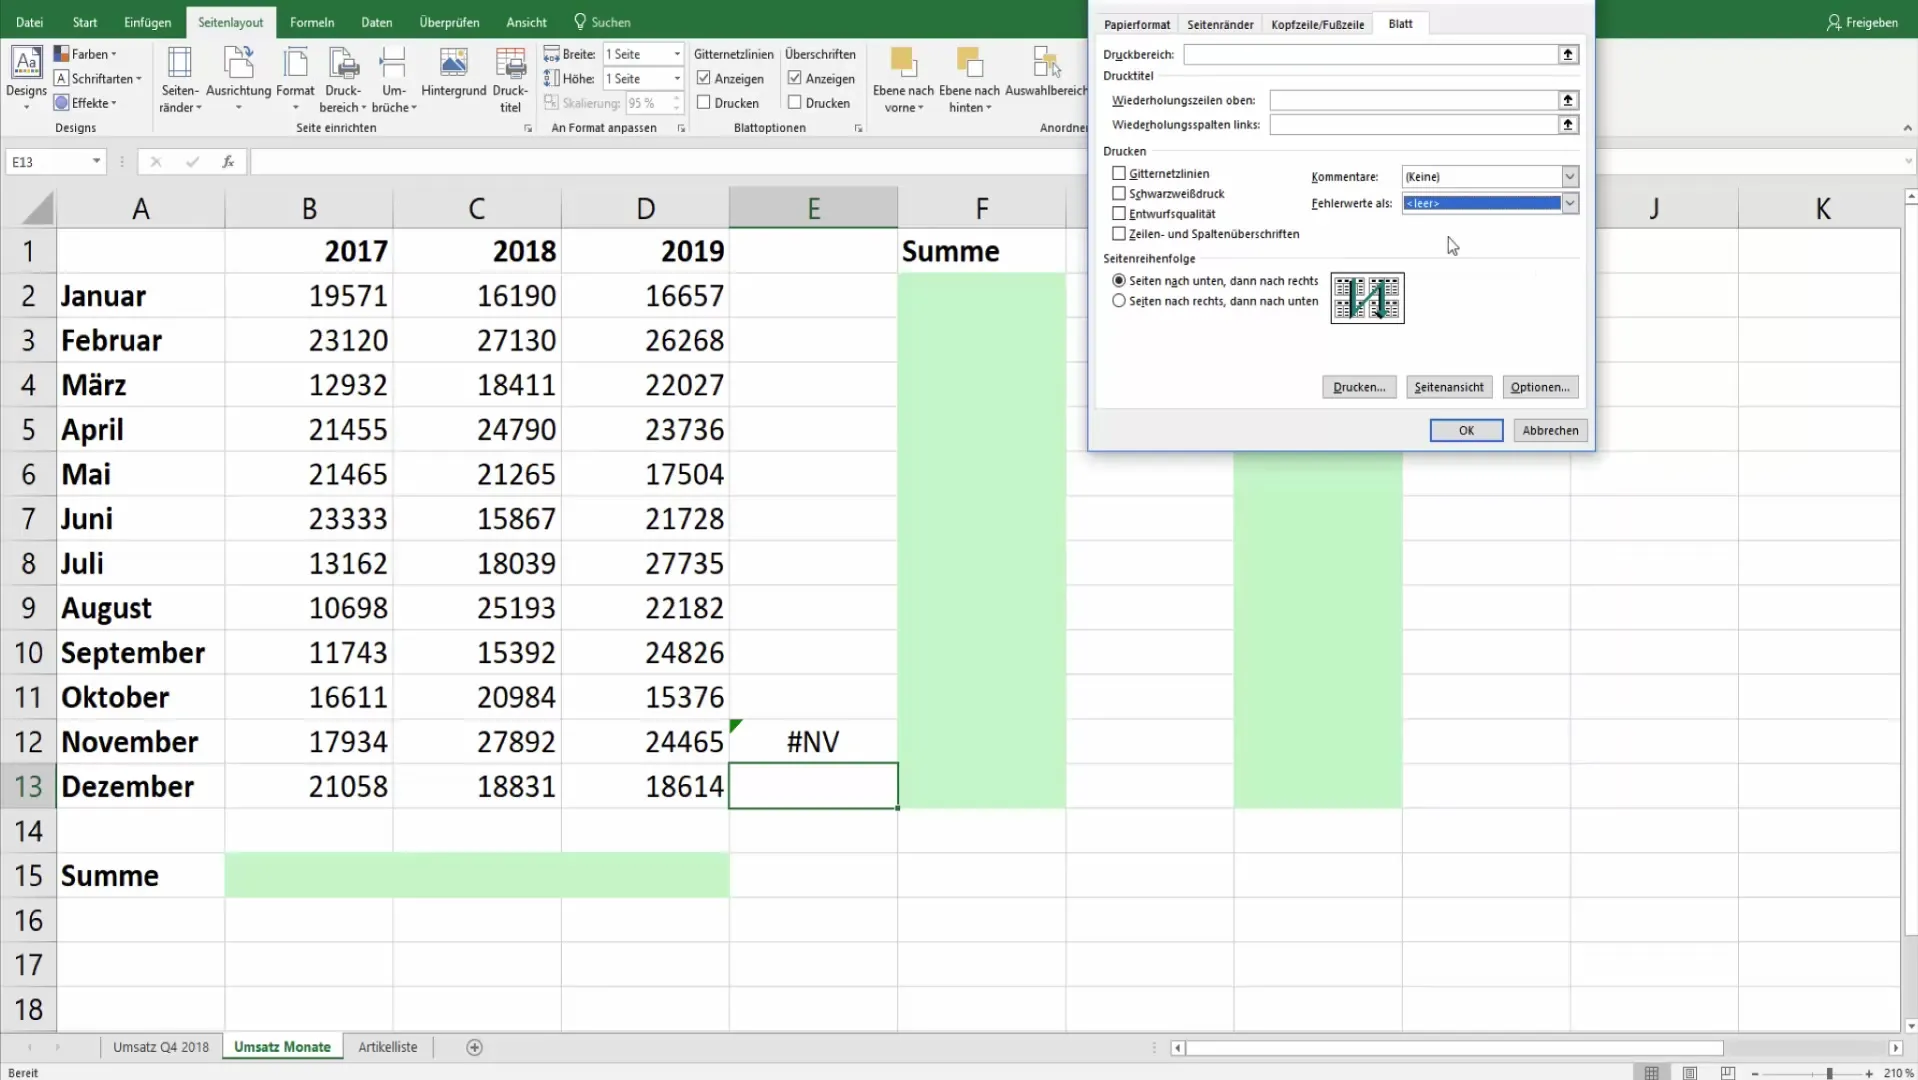Open the Fehlerwerte als dropdown
1918x1080 pixels.
(1570, 203)
